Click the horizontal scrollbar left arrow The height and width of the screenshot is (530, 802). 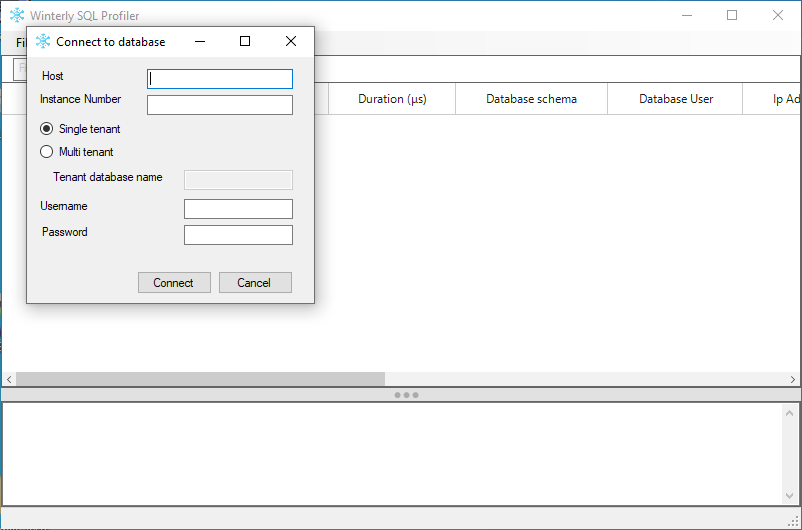point(9,379)
